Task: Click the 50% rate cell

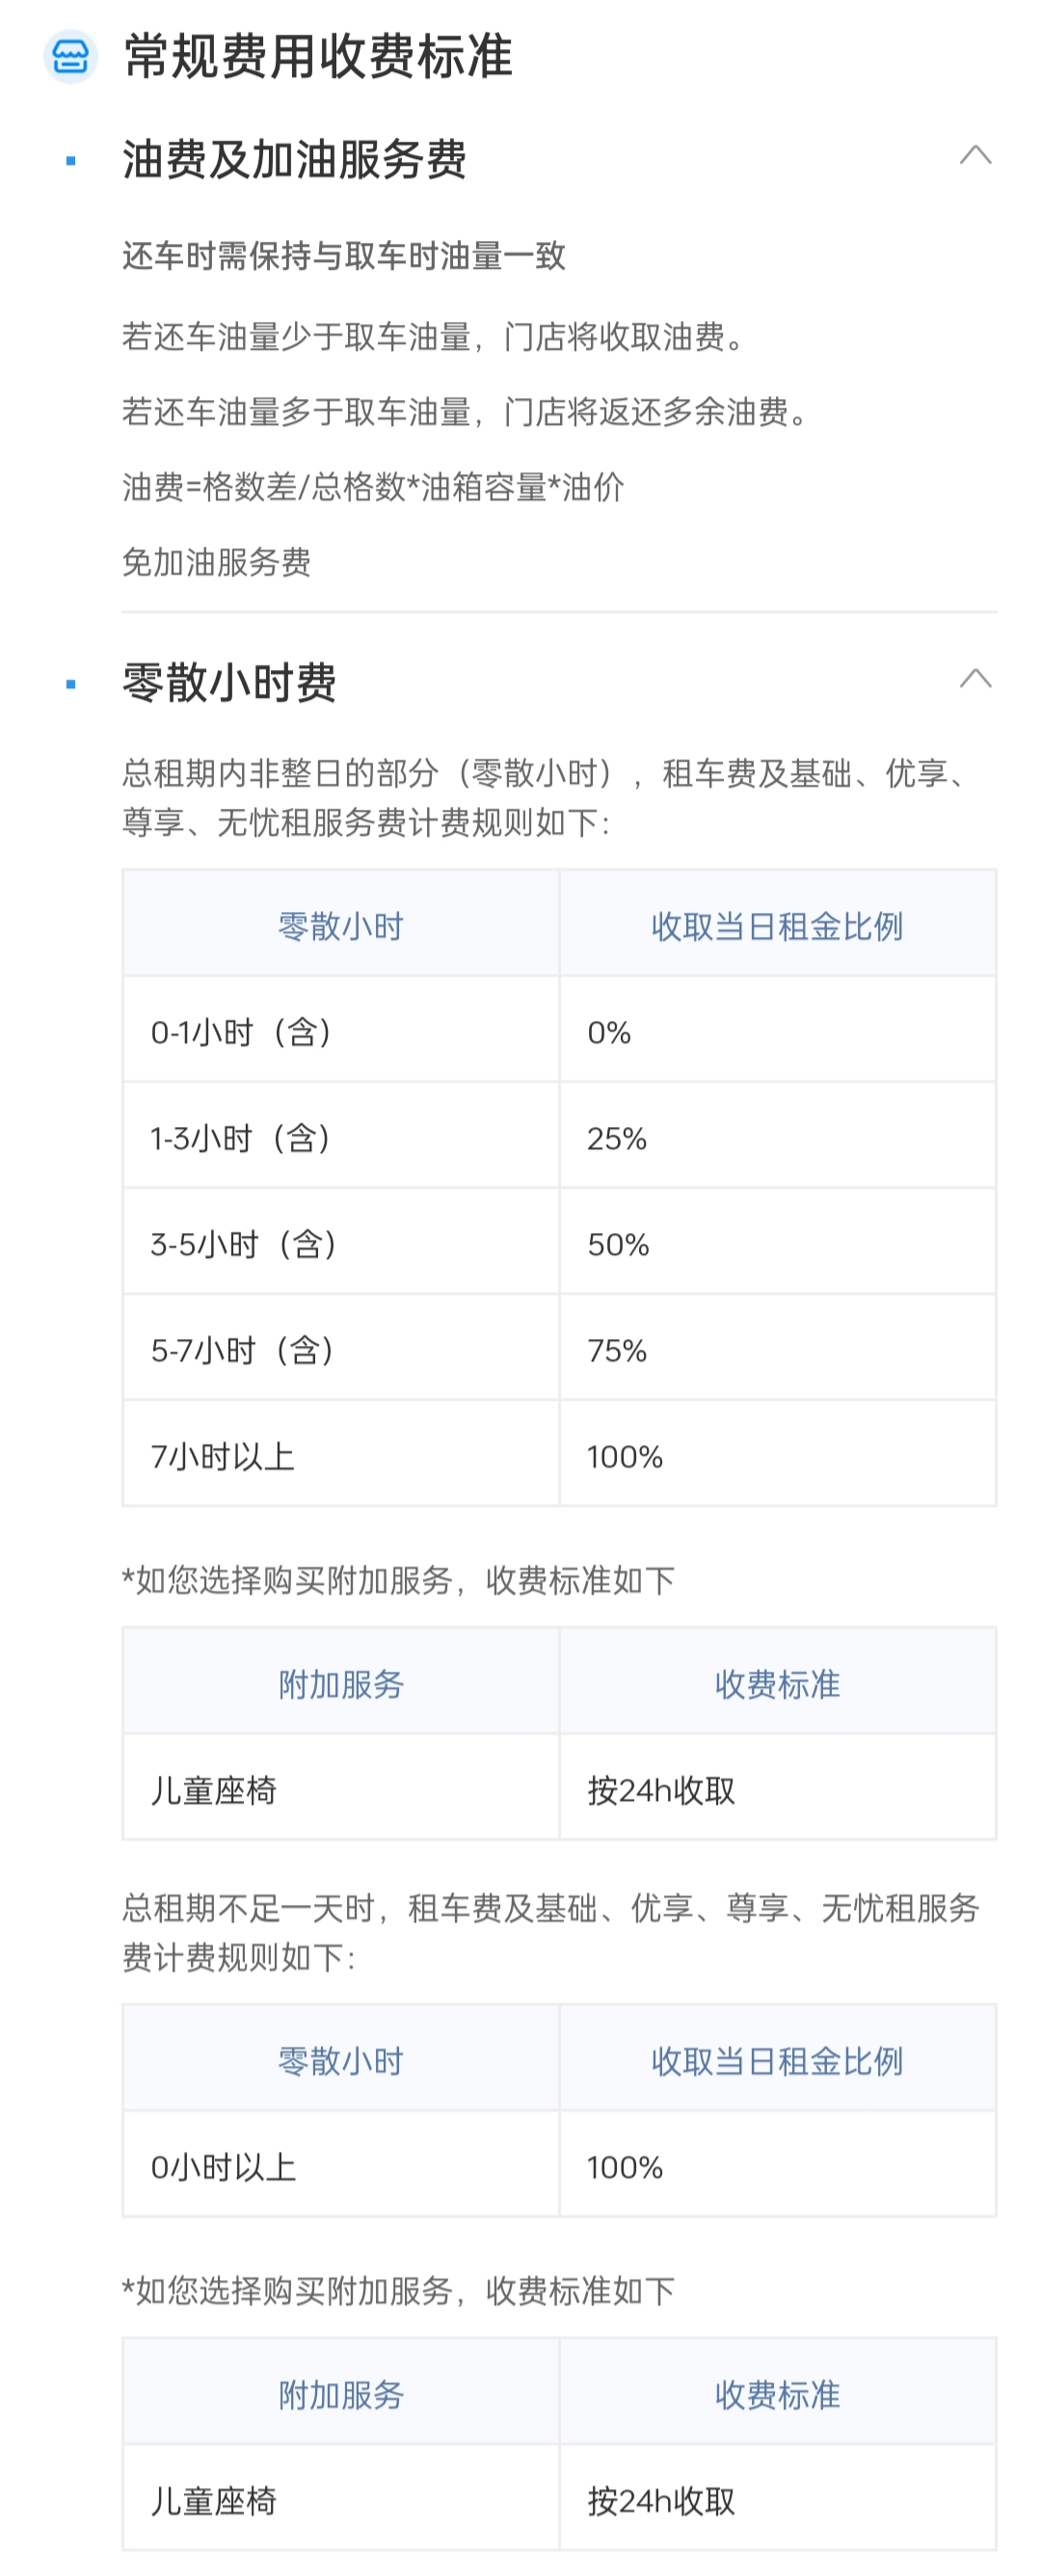Action: [777, 1243]
